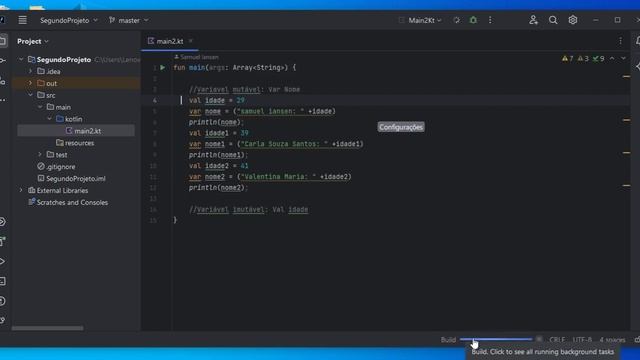Collapse the kotlin folder

[49, 119]
